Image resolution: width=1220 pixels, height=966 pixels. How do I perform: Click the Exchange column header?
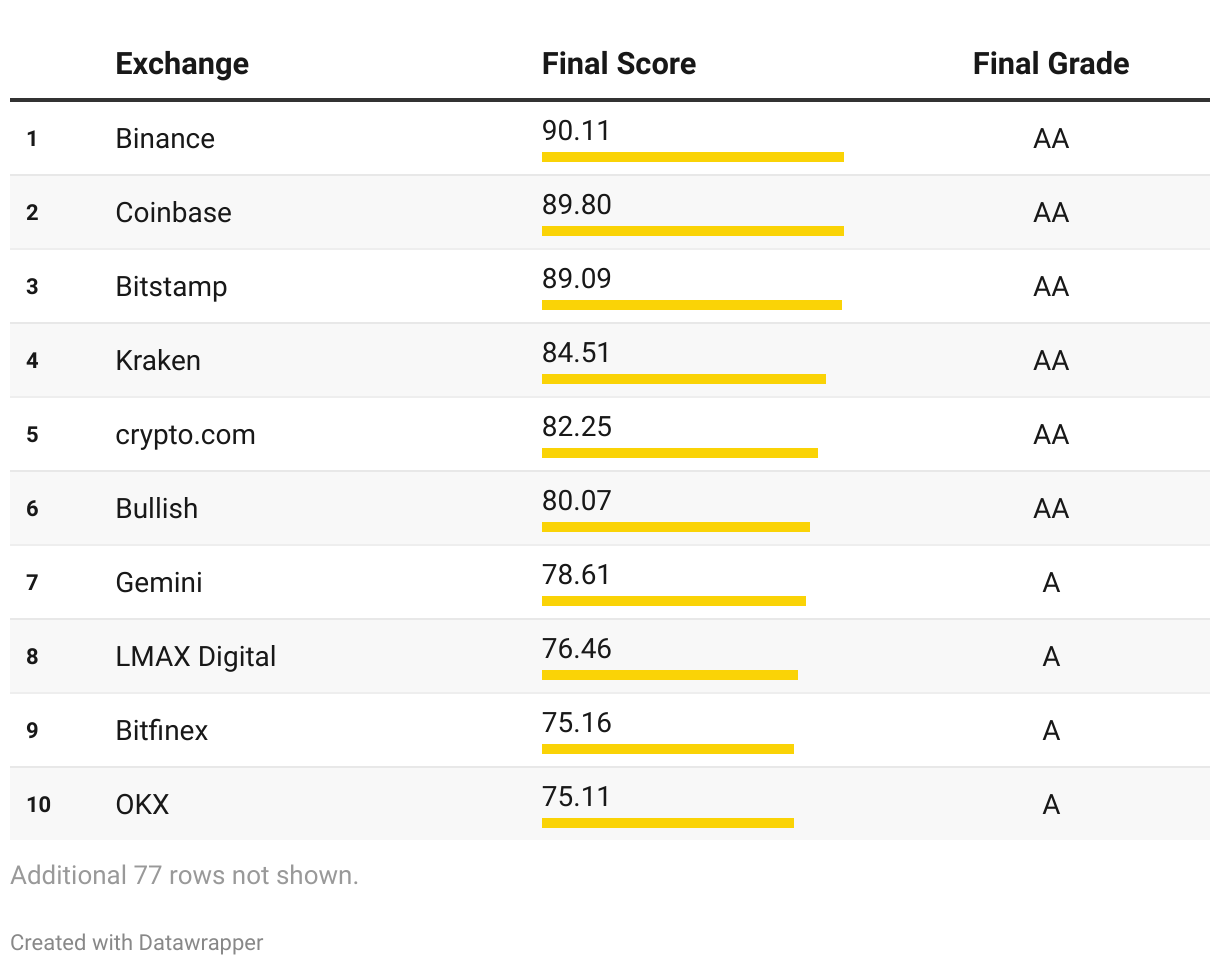tap(182, 64)
